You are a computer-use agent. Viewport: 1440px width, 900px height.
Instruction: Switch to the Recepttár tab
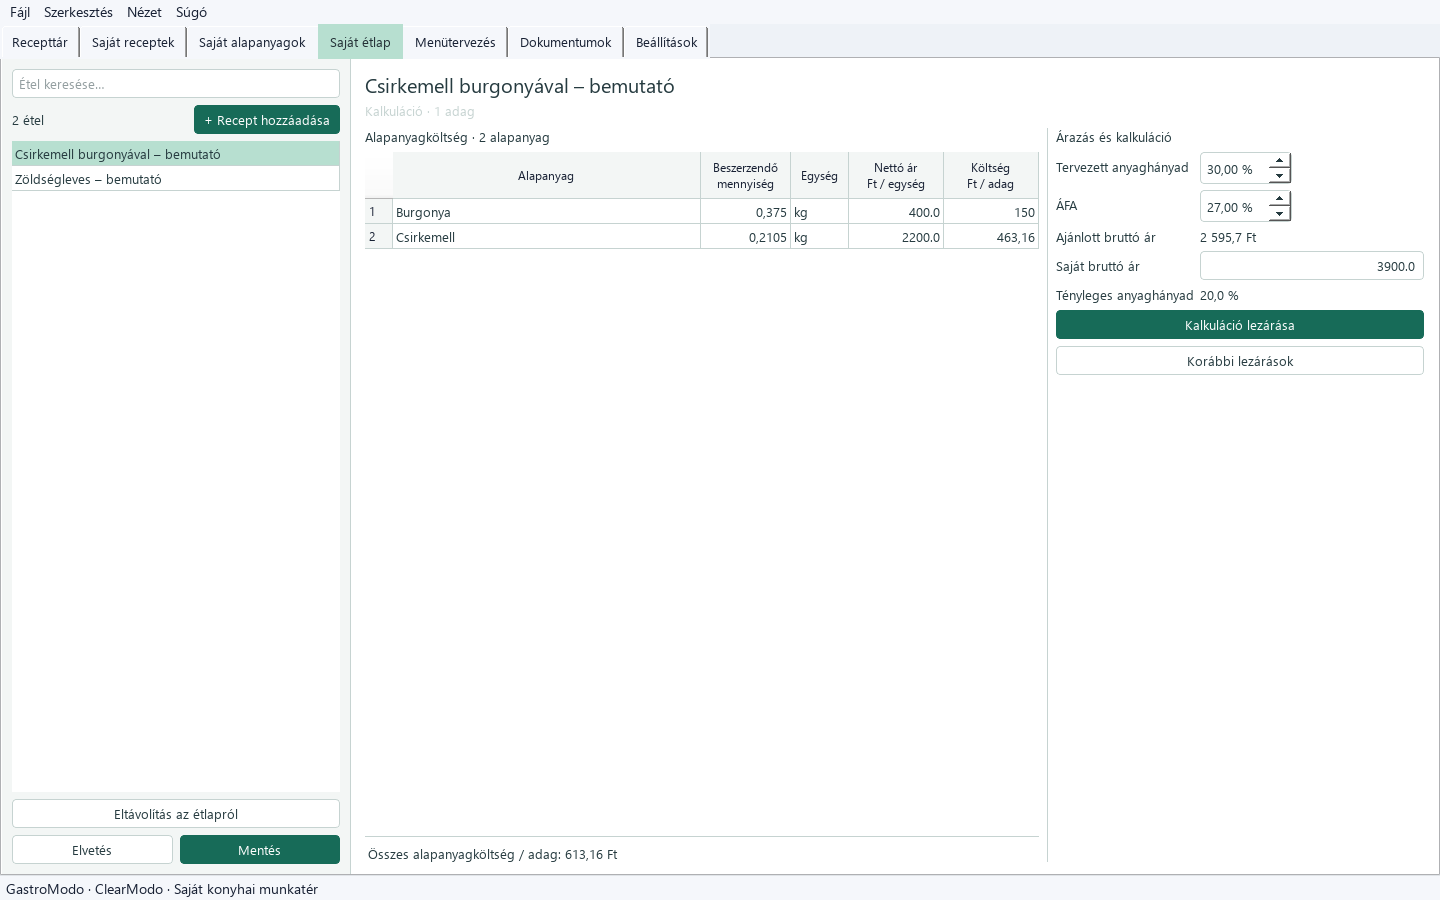(40, 42)
